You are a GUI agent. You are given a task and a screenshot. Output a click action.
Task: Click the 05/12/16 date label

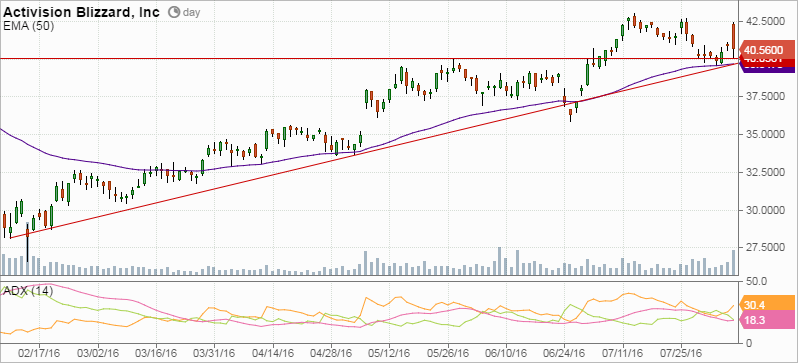click(x=390, y=352)
